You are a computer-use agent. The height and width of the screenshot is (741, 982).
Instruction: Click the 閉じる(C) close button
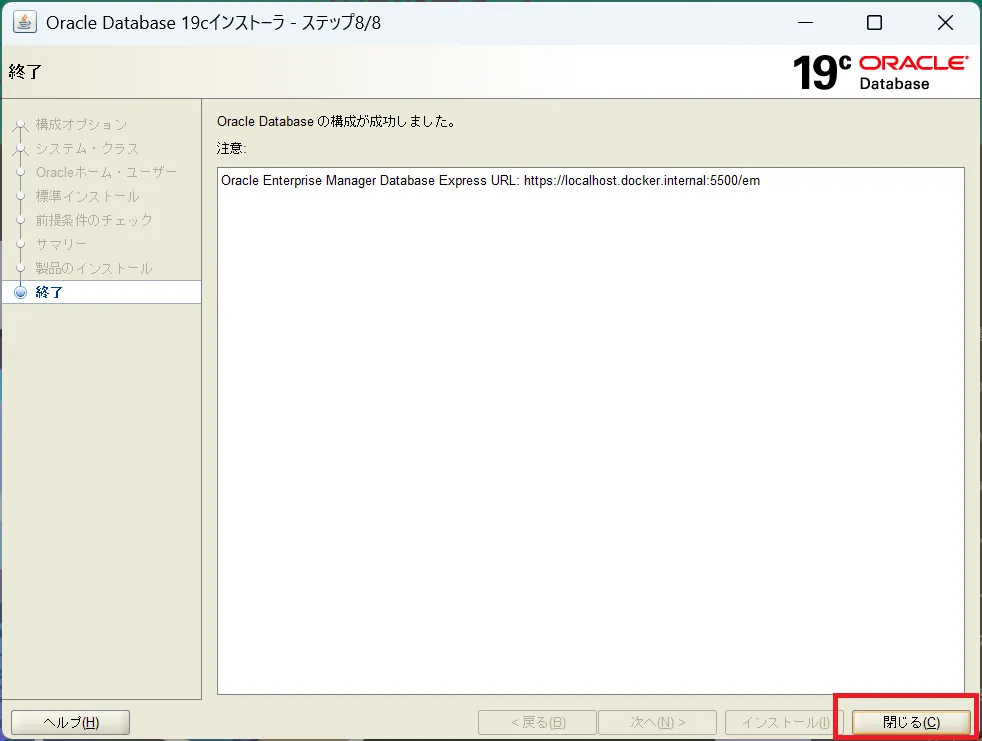click(911, 722)
